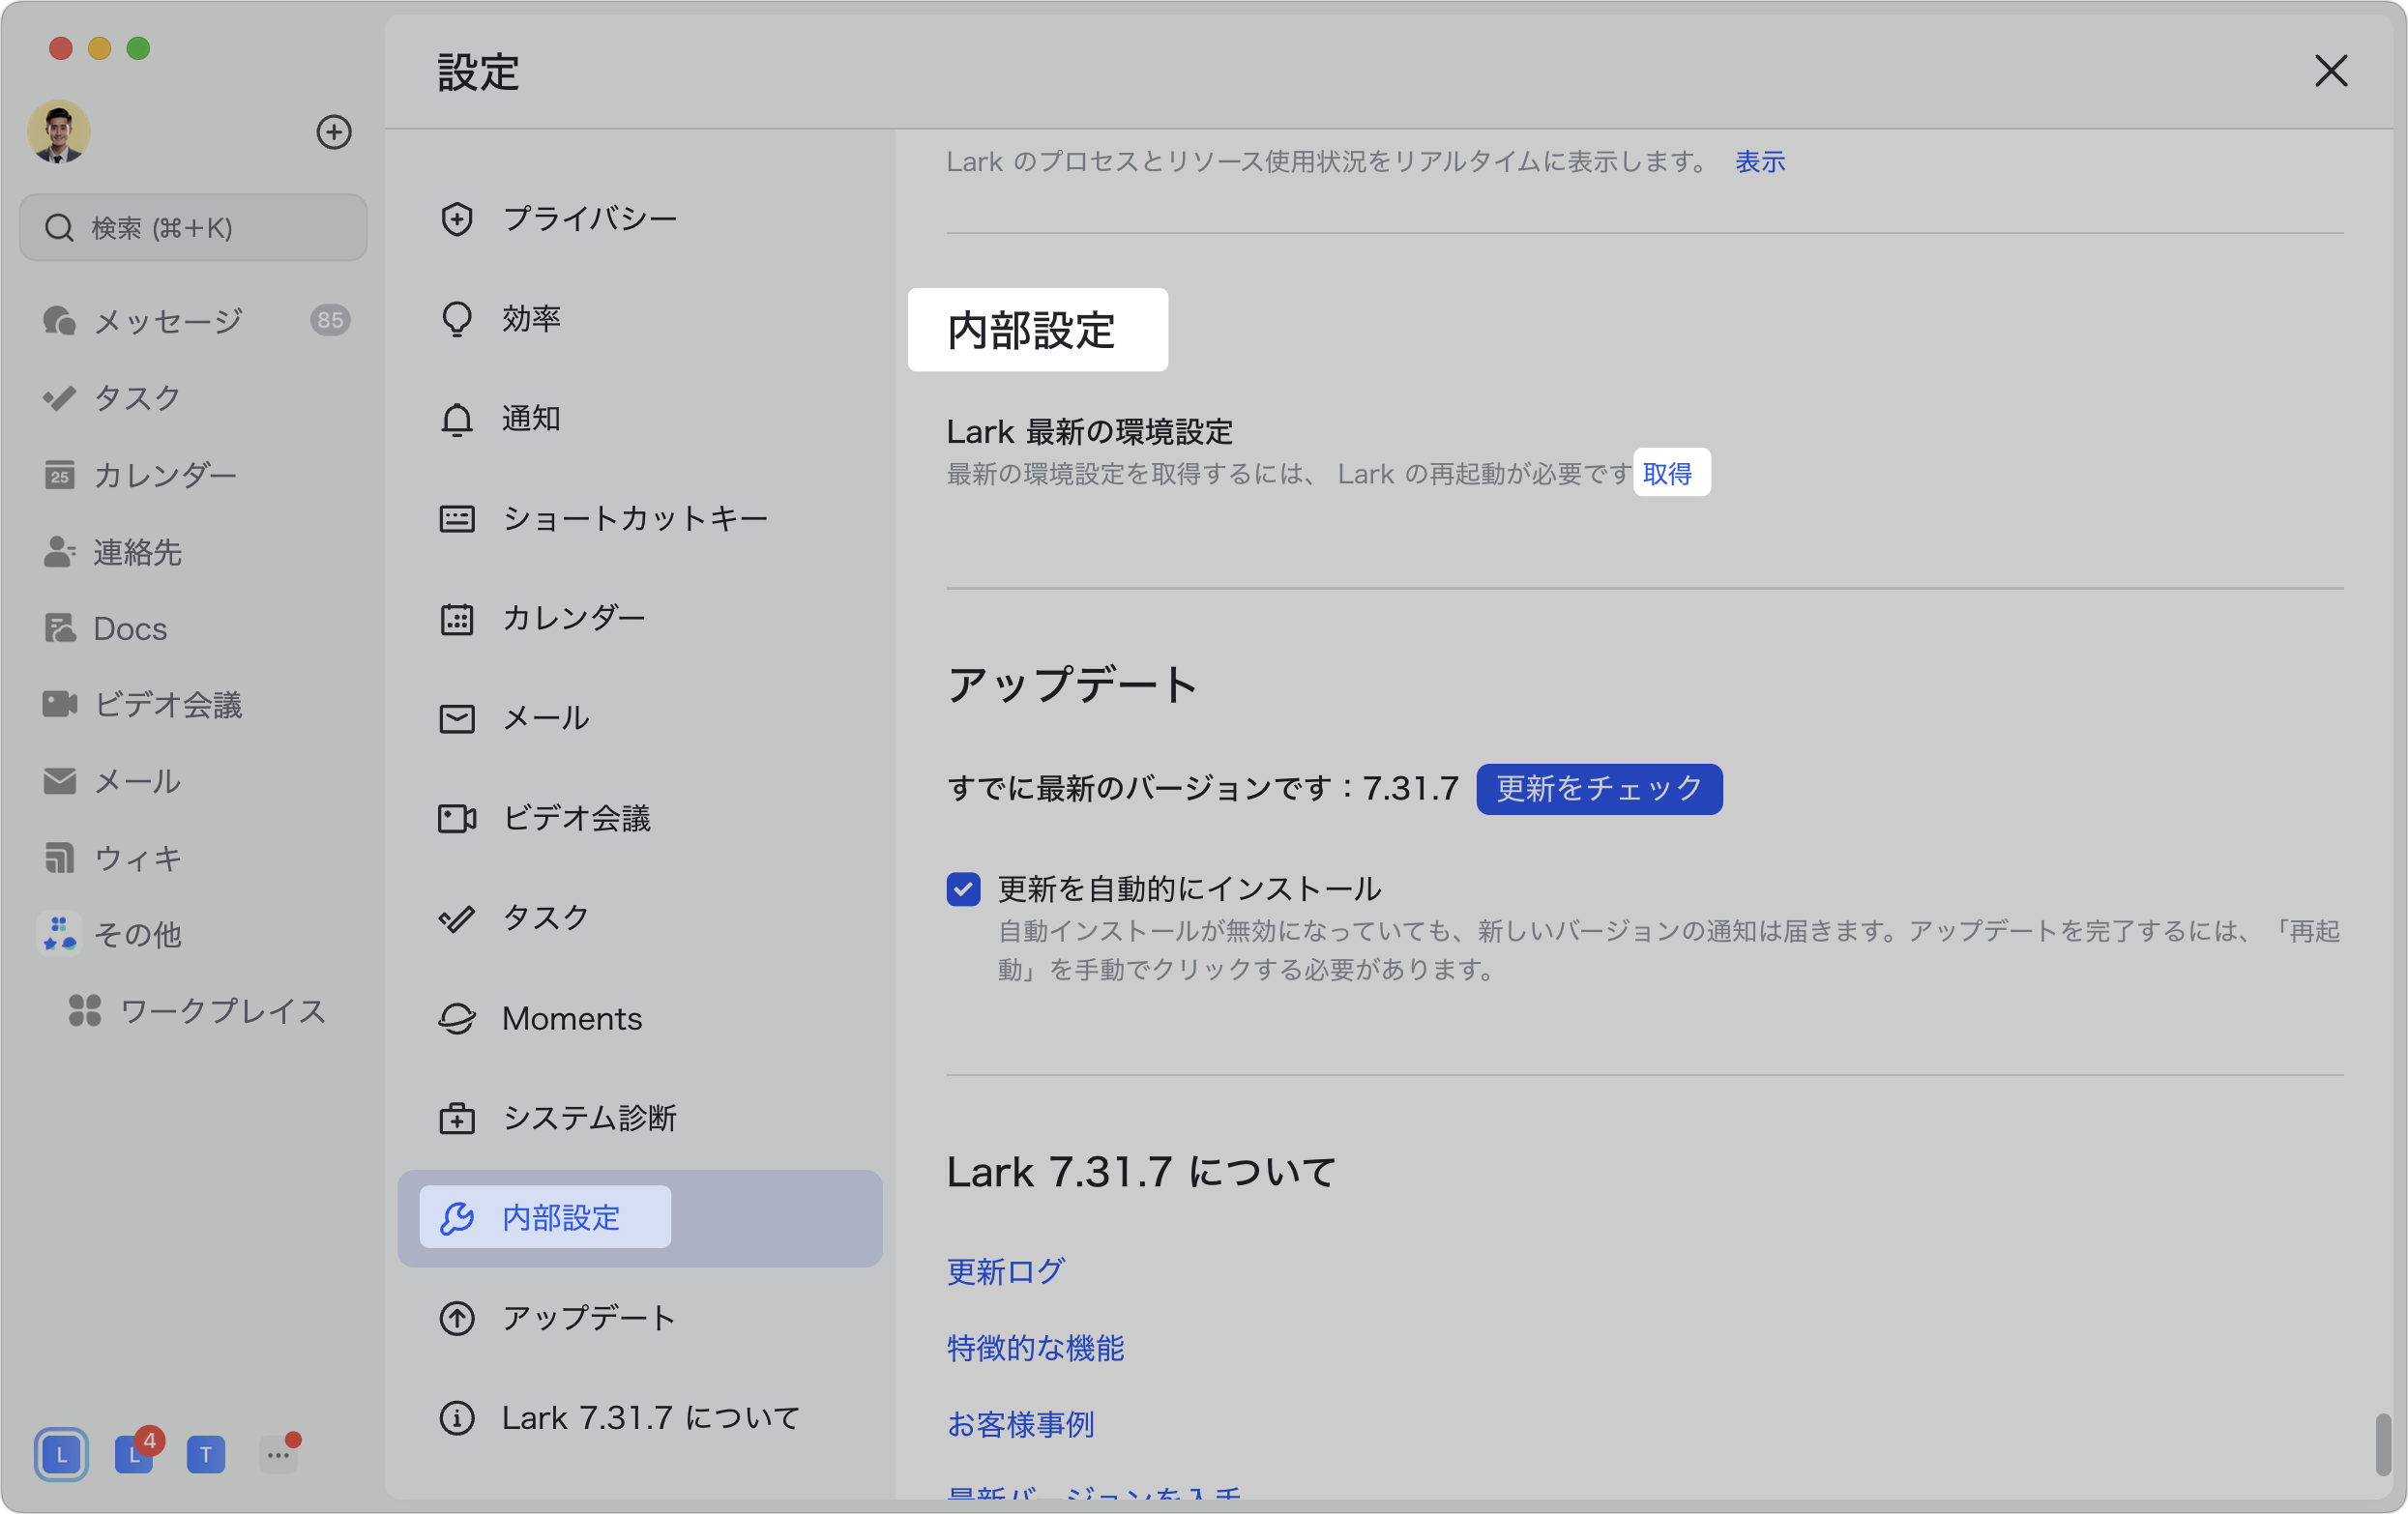This screenshot has height=1514, width=2408.
Task: Open the 更新ログ link
Action: (x=1005, y=1271)
